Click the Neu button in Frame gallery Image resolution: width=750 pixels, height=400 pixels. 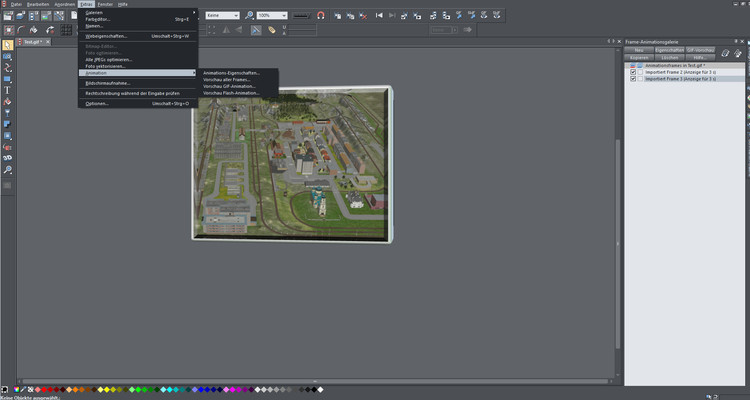point(639,50)
